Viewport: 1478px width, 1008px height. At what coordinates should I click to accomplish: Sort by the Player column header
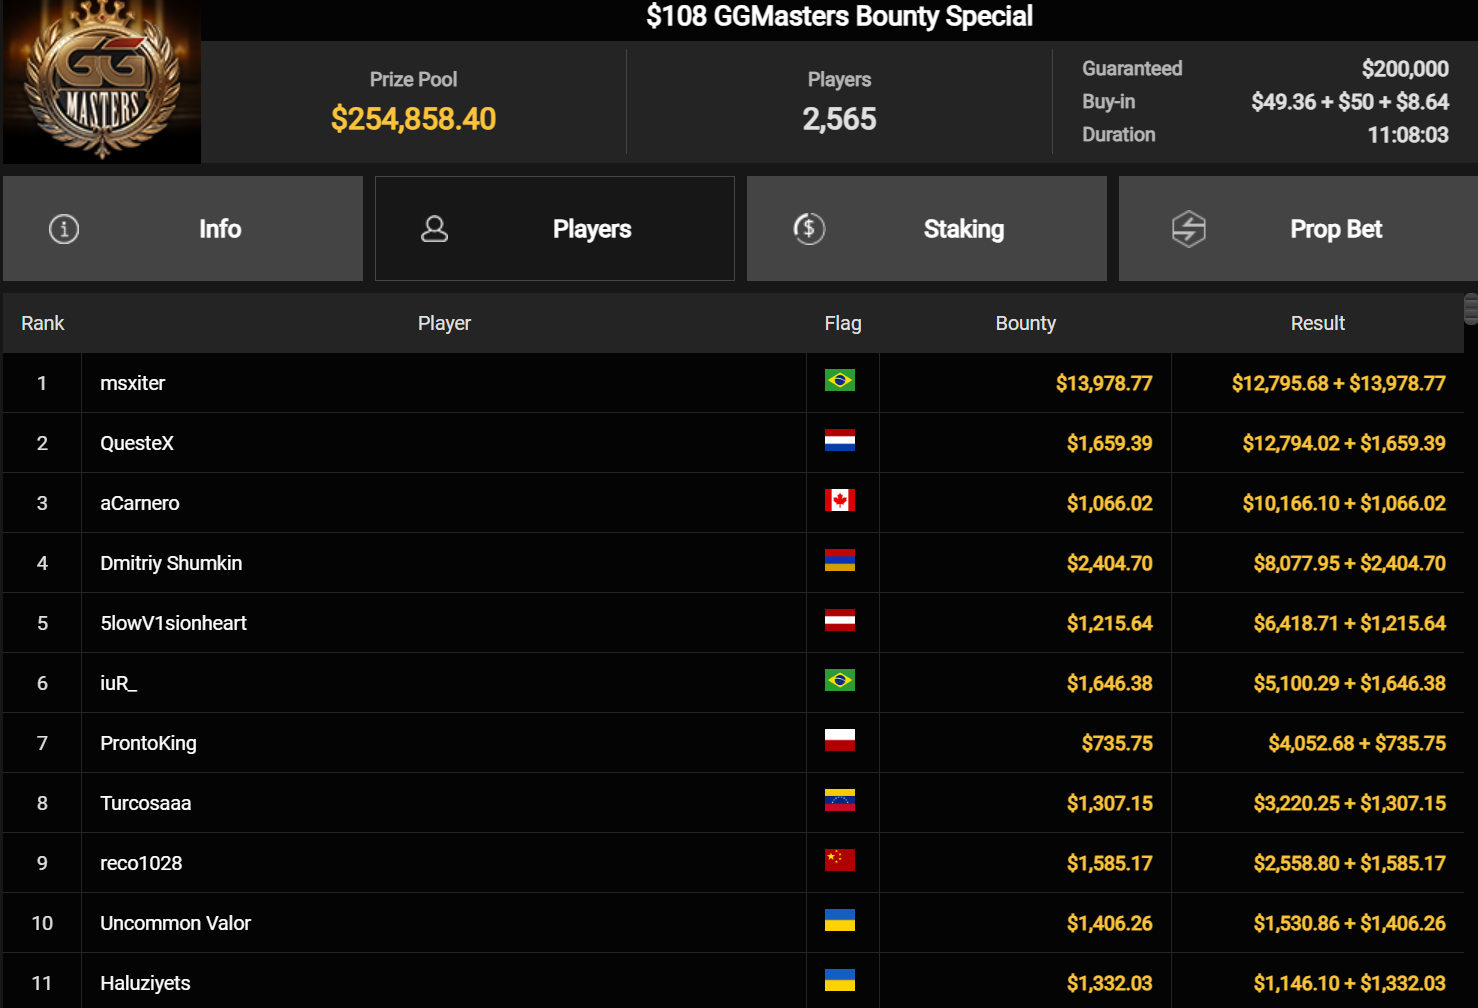(444, 323)
